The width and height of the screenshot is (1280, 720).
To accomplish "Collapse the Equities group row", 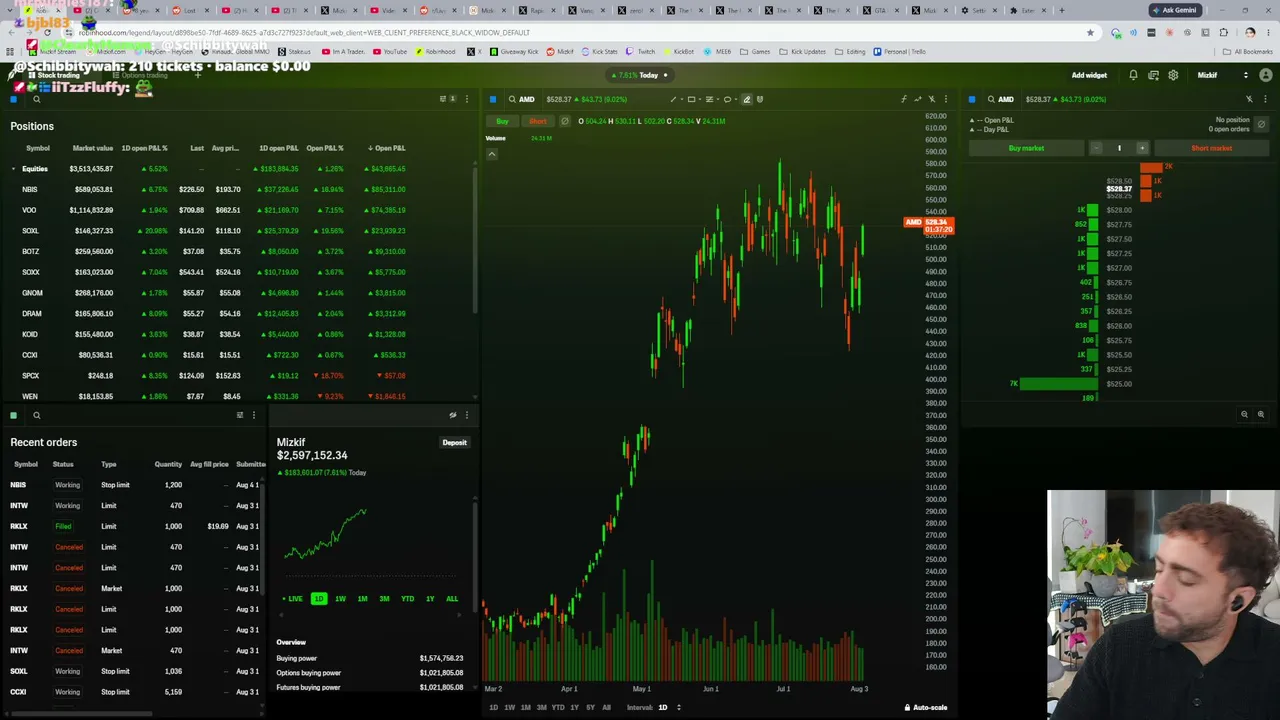I will pyautogui.click(x=14, y=169).
